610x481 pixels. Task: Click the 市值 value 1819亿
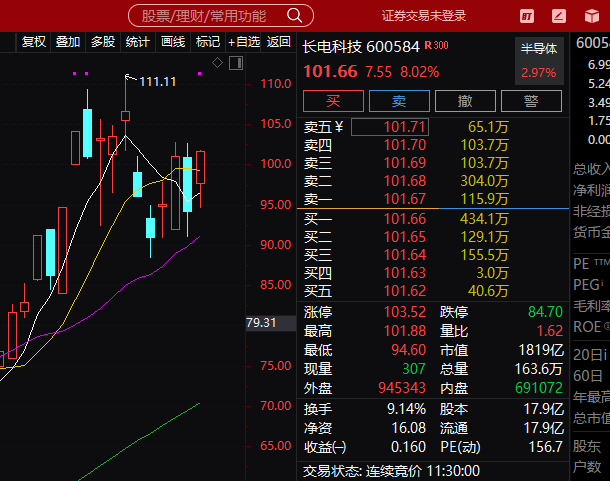click(x=541, y=350)
